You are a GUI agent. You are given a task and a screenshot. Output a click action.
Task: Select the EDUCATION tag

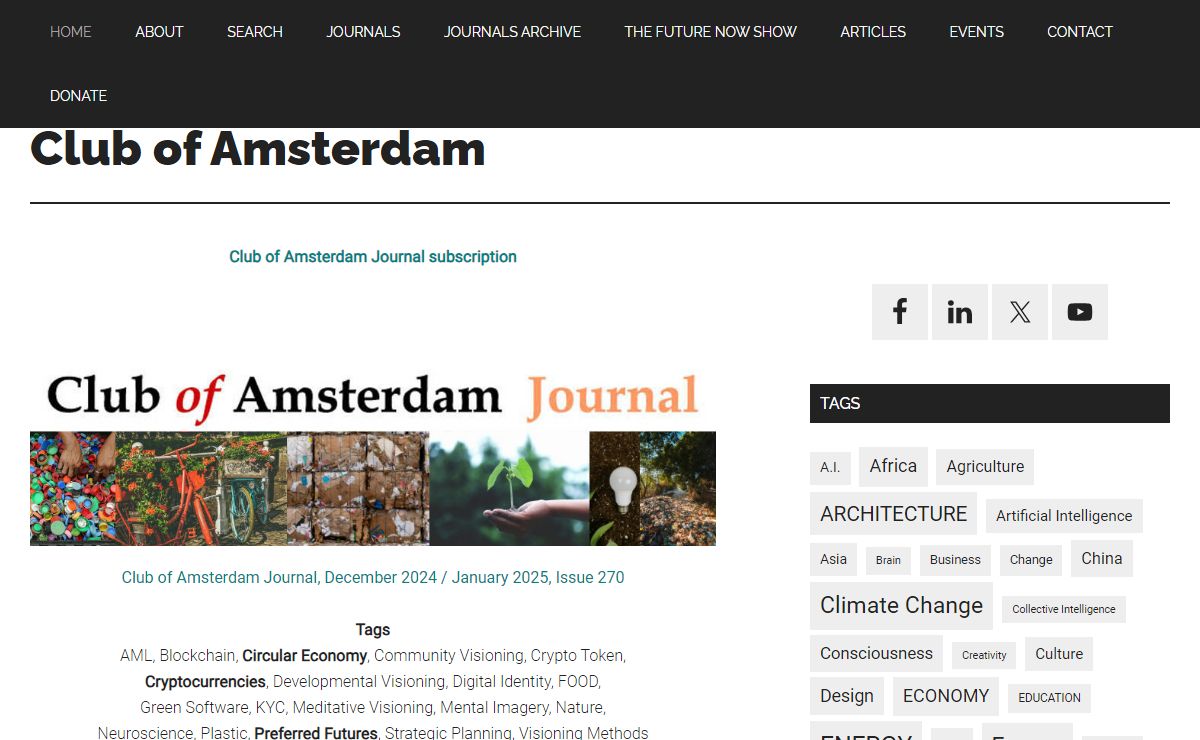(x=1050, y=698)
